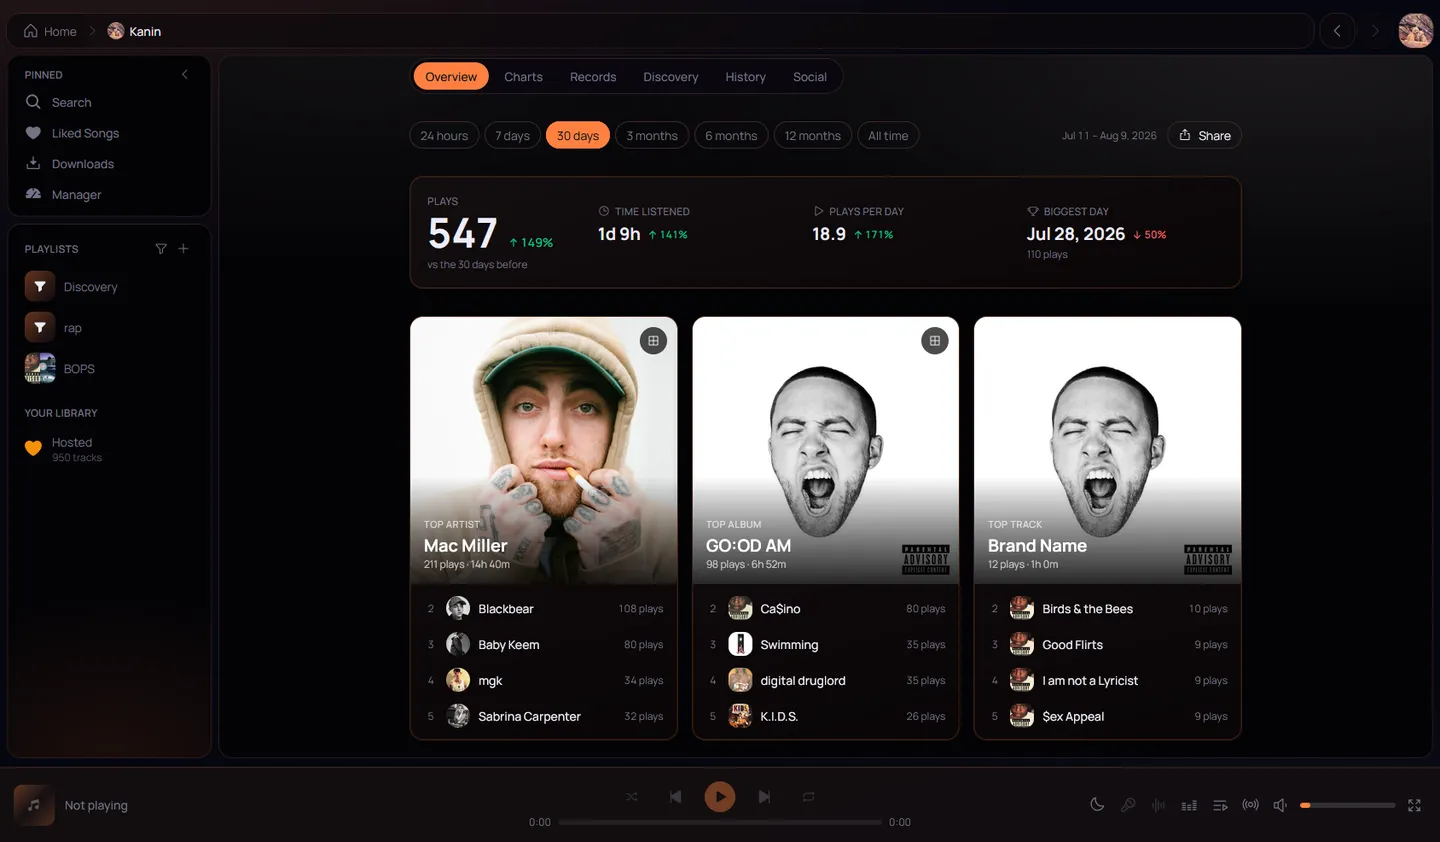This screenshot has height=842, width=1440.
Task: Switch to the Discovery tab
Action: pyautogui.click(x=671, y=77)
